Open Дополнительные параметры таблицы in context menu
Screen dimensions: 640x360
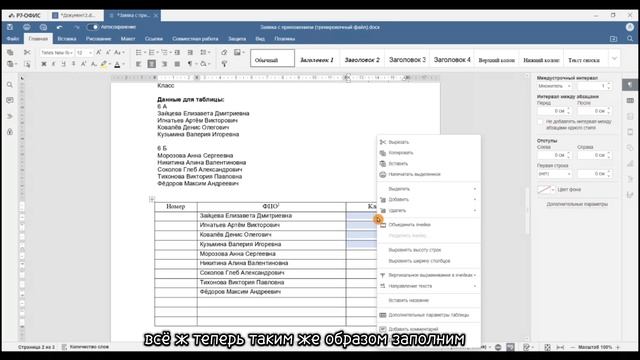click(x=428, y=315)
